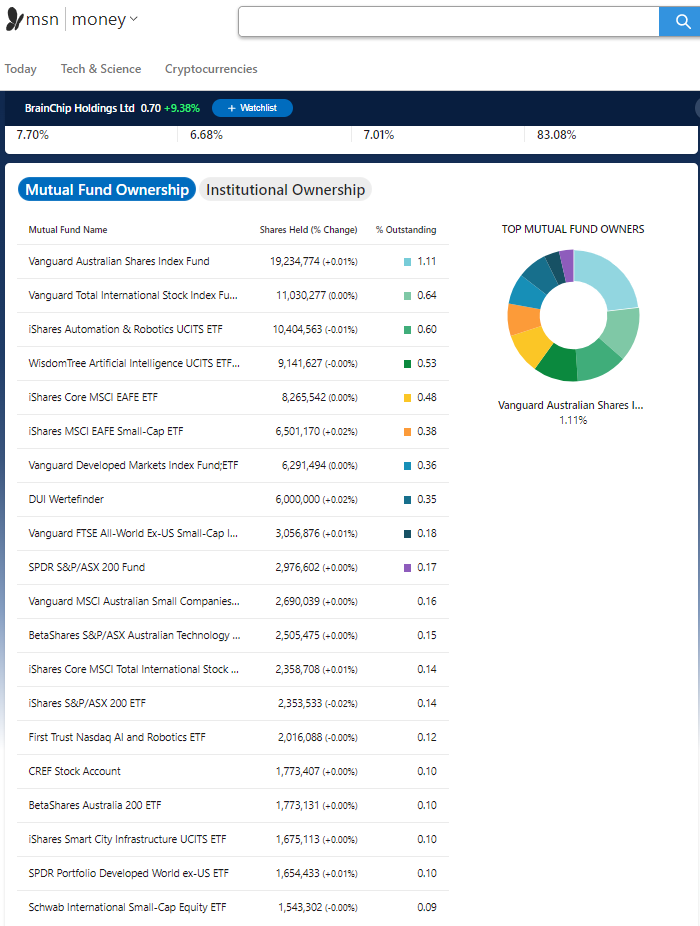The image size is (700, 926).
Task: Select iShares Smart City Infrastructure UCITS ETF
Action: coord(233,839)
